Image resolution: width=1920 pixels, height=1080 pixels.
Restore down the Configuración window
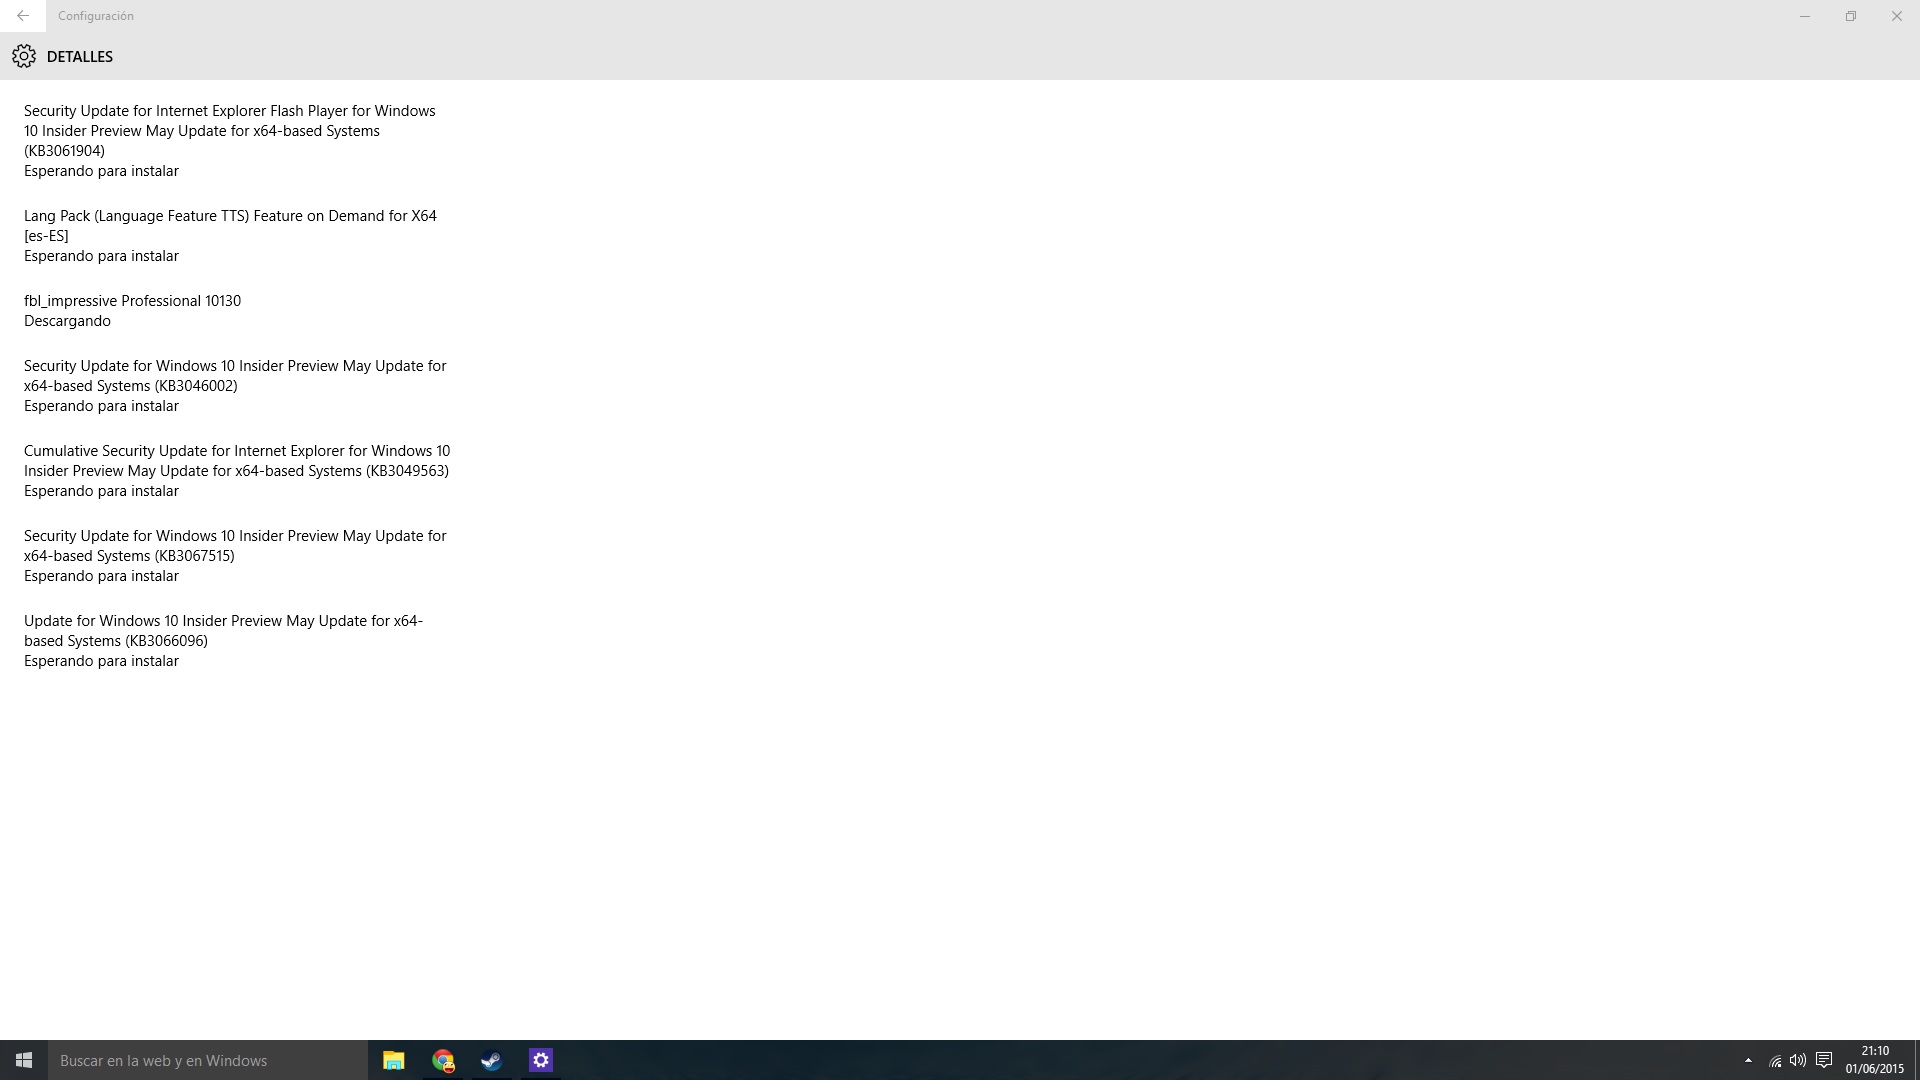tap(1850, 16)
